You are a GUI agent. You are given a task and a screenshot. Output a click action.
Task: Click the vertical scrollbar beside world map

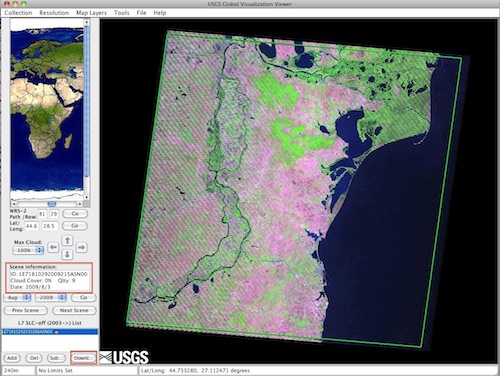point(86,102)
